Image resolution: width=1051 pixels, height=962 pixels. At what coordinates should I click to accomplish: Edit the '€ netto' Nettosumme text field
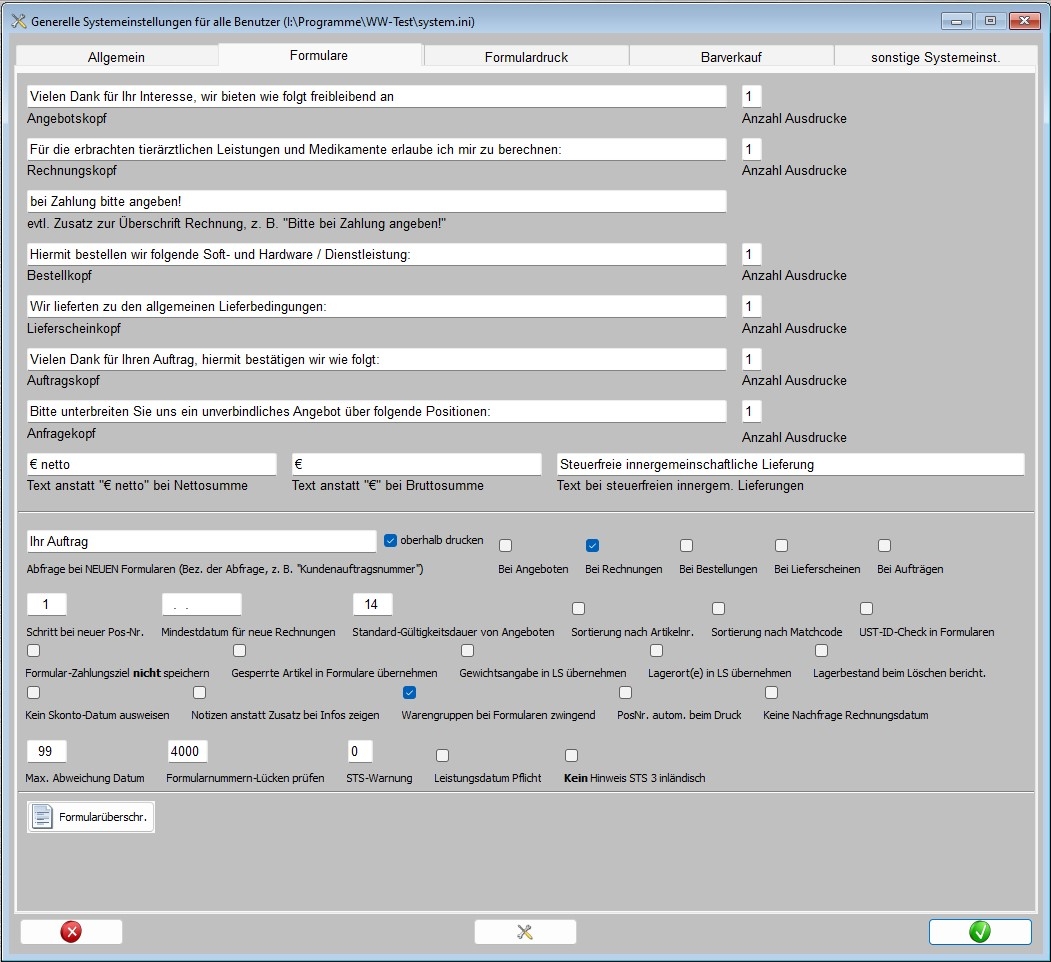[x=151, y=465]
